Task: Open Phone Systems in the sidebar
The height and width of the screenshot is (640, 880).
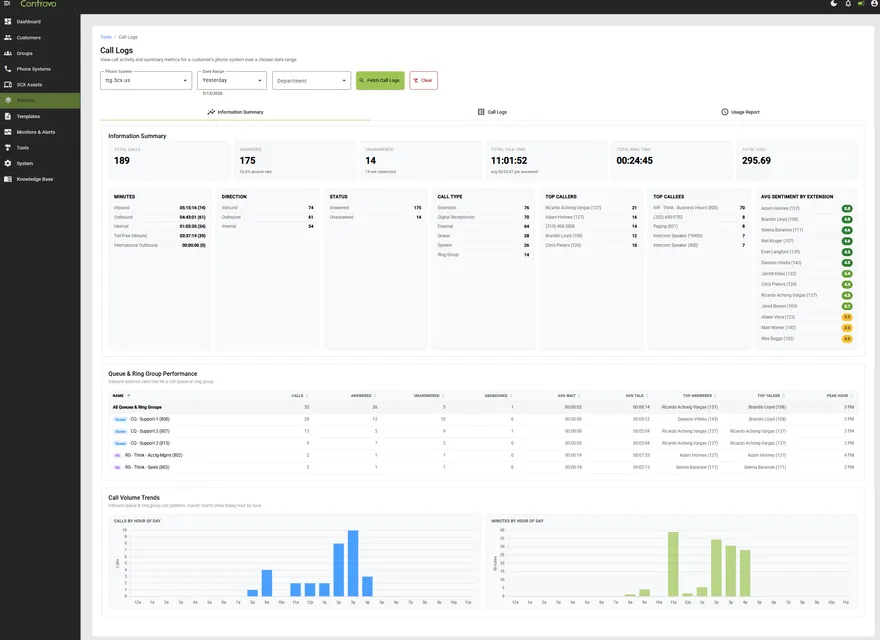Action: [x=40, y=69]
